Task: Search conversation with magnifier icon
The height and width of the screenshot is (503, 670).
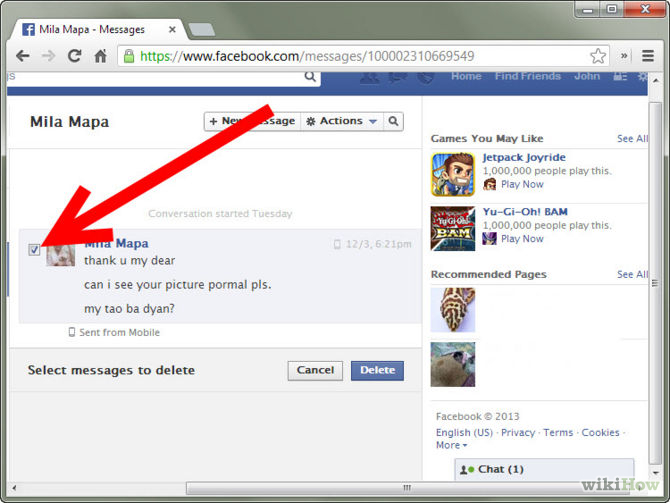Action: point(395,121)
